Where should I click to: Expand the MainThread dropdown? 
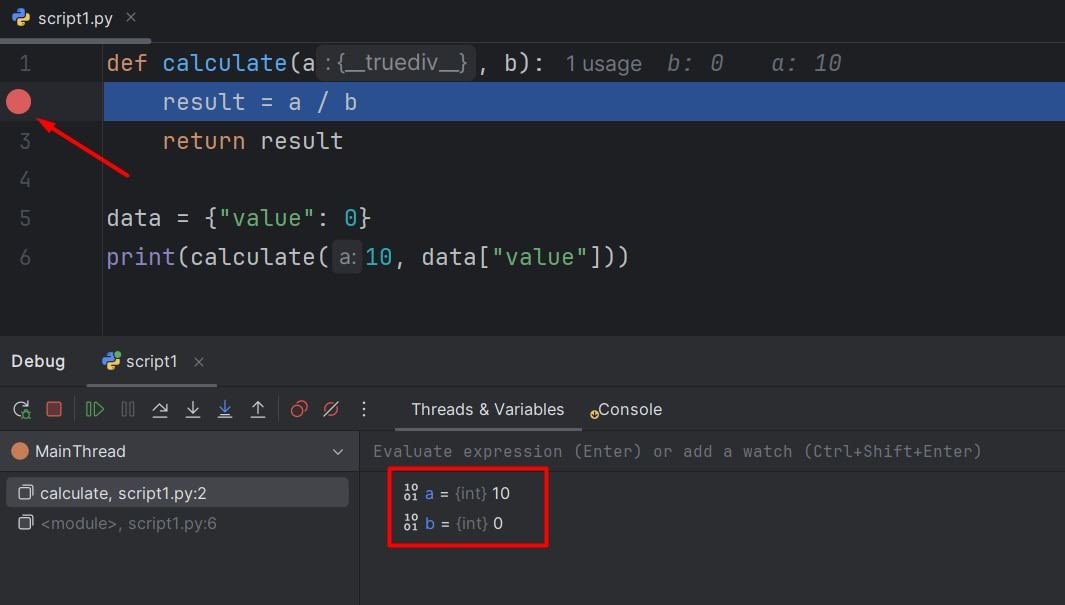[x=338, y=452]
